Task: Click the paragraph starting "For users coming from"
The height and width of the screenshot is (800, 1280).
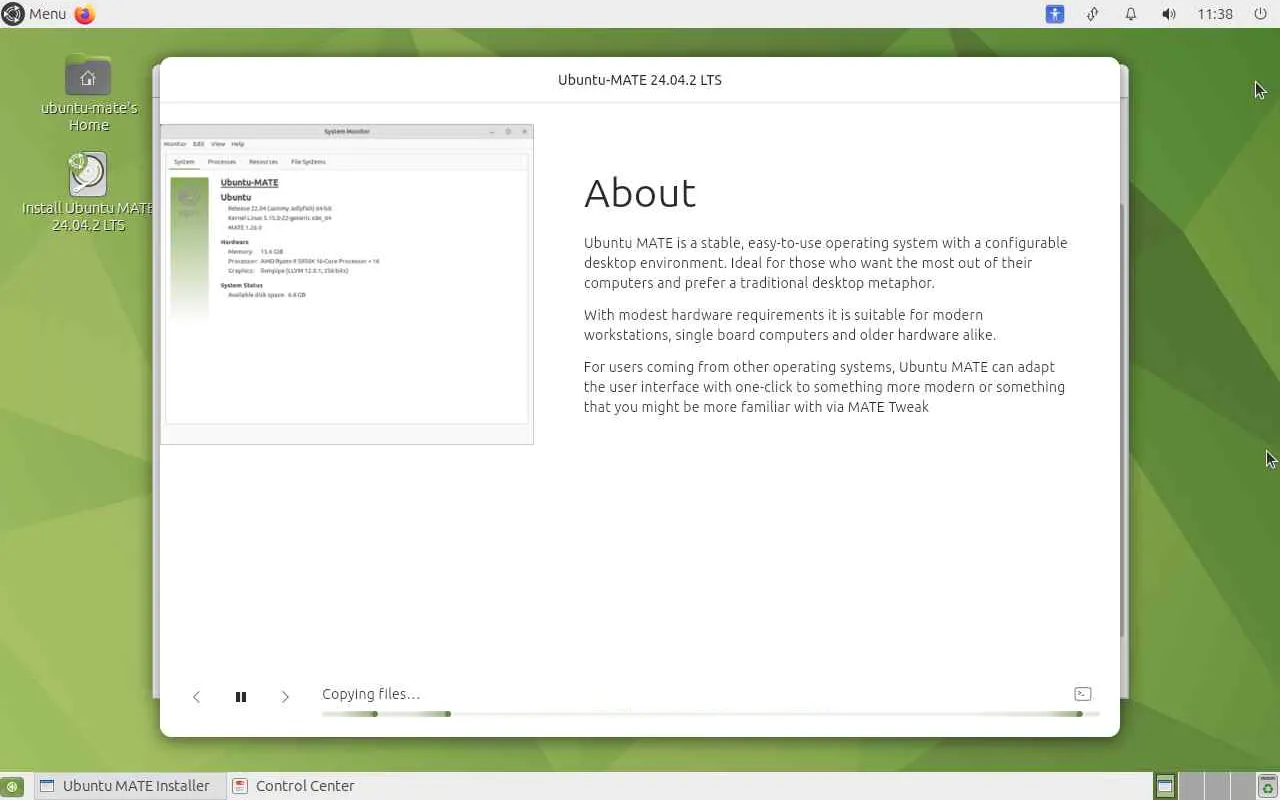Action: (825, 387)
